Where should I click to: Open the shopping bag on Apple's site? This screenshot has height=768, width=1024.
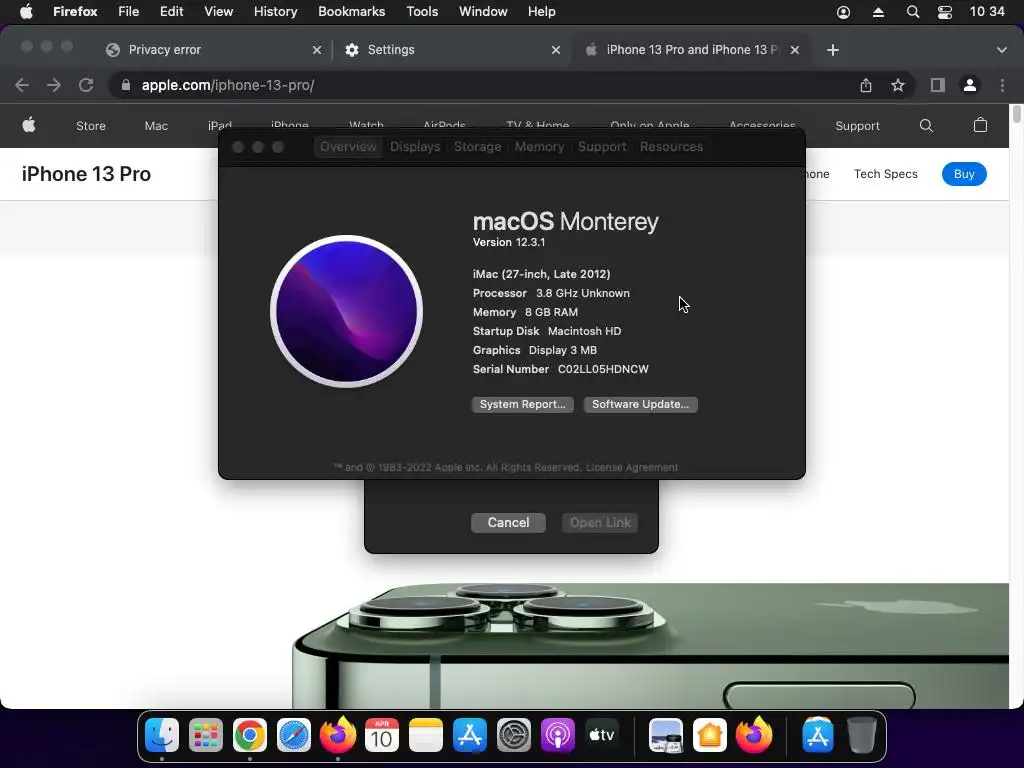pos(980,125)
